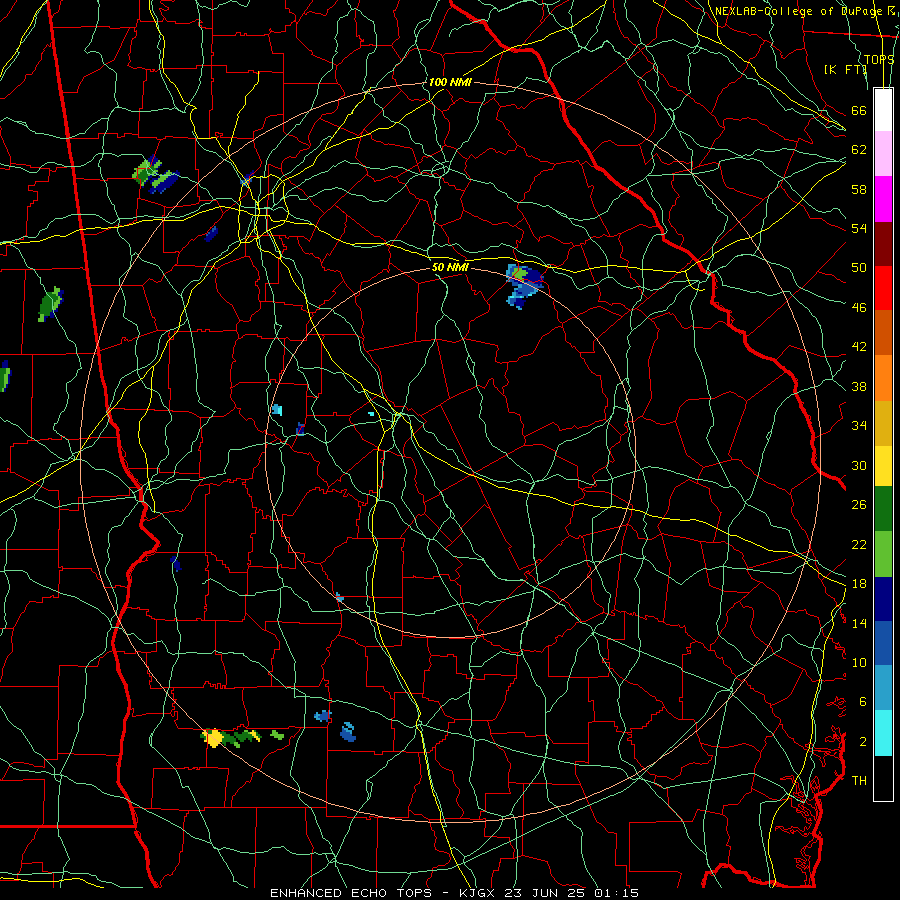Pick the bright yellow legend swatch
Screen dimensions: 900x900
click(883, 466)
